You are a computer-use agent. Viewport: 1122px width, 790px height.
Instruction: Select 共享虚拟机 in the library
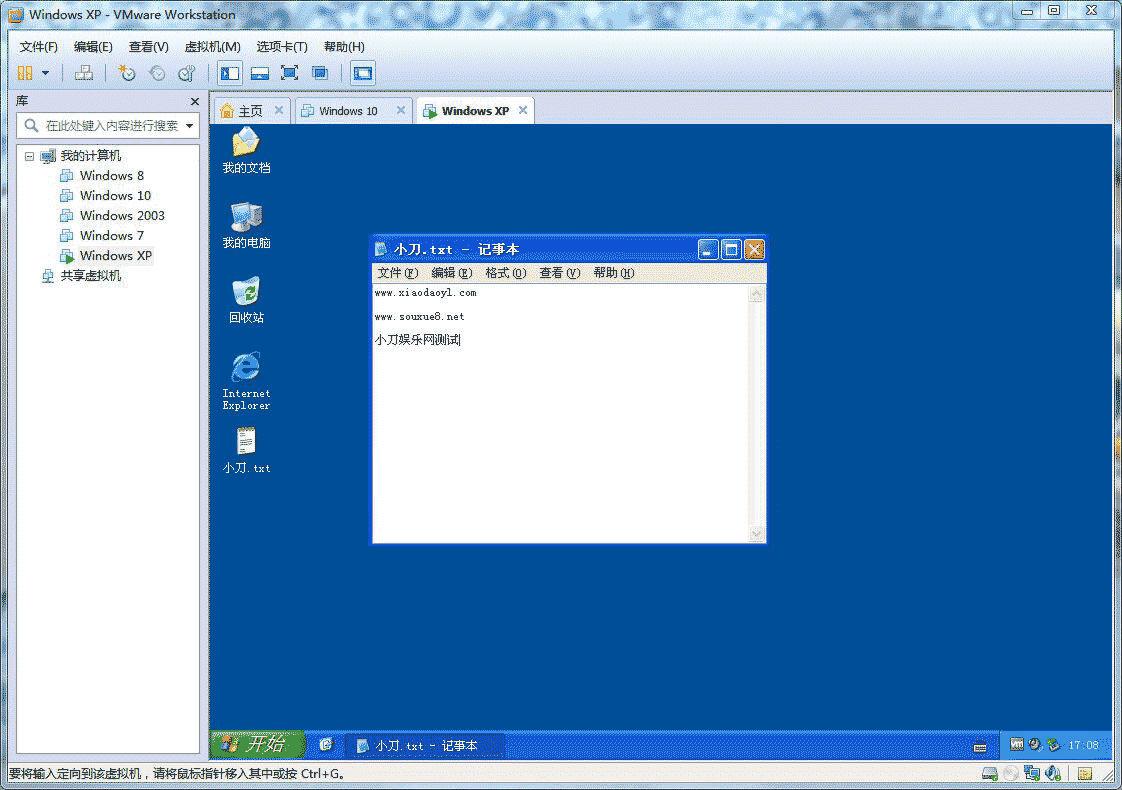tap(90, 276)
